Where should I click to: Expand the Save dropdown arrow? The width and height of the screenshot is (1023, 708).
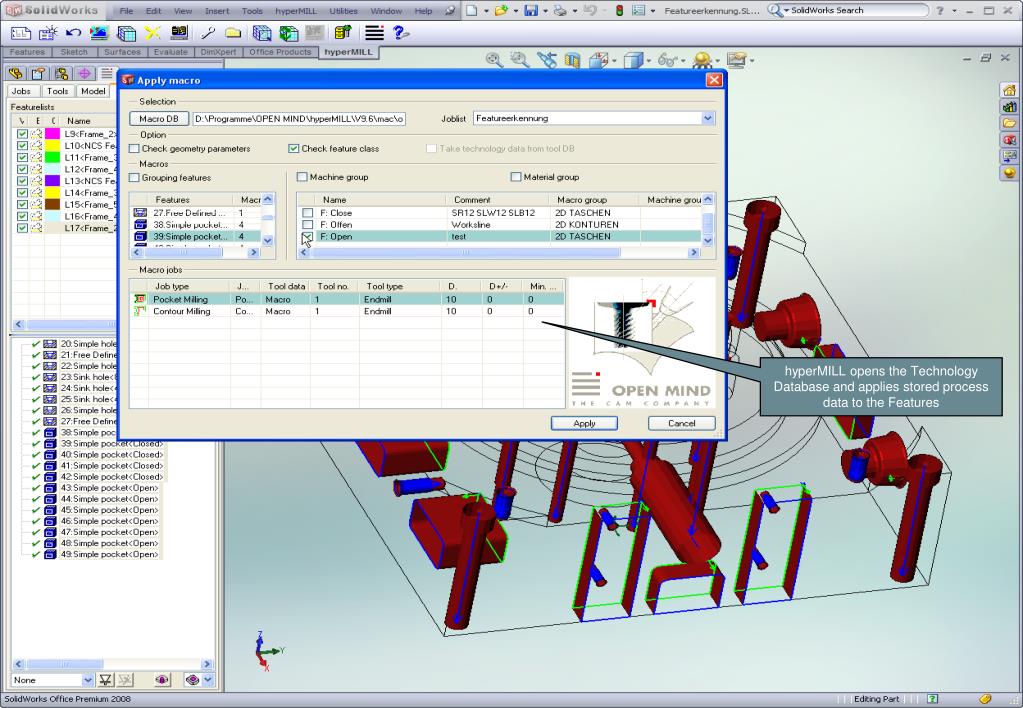coord(545,11)
